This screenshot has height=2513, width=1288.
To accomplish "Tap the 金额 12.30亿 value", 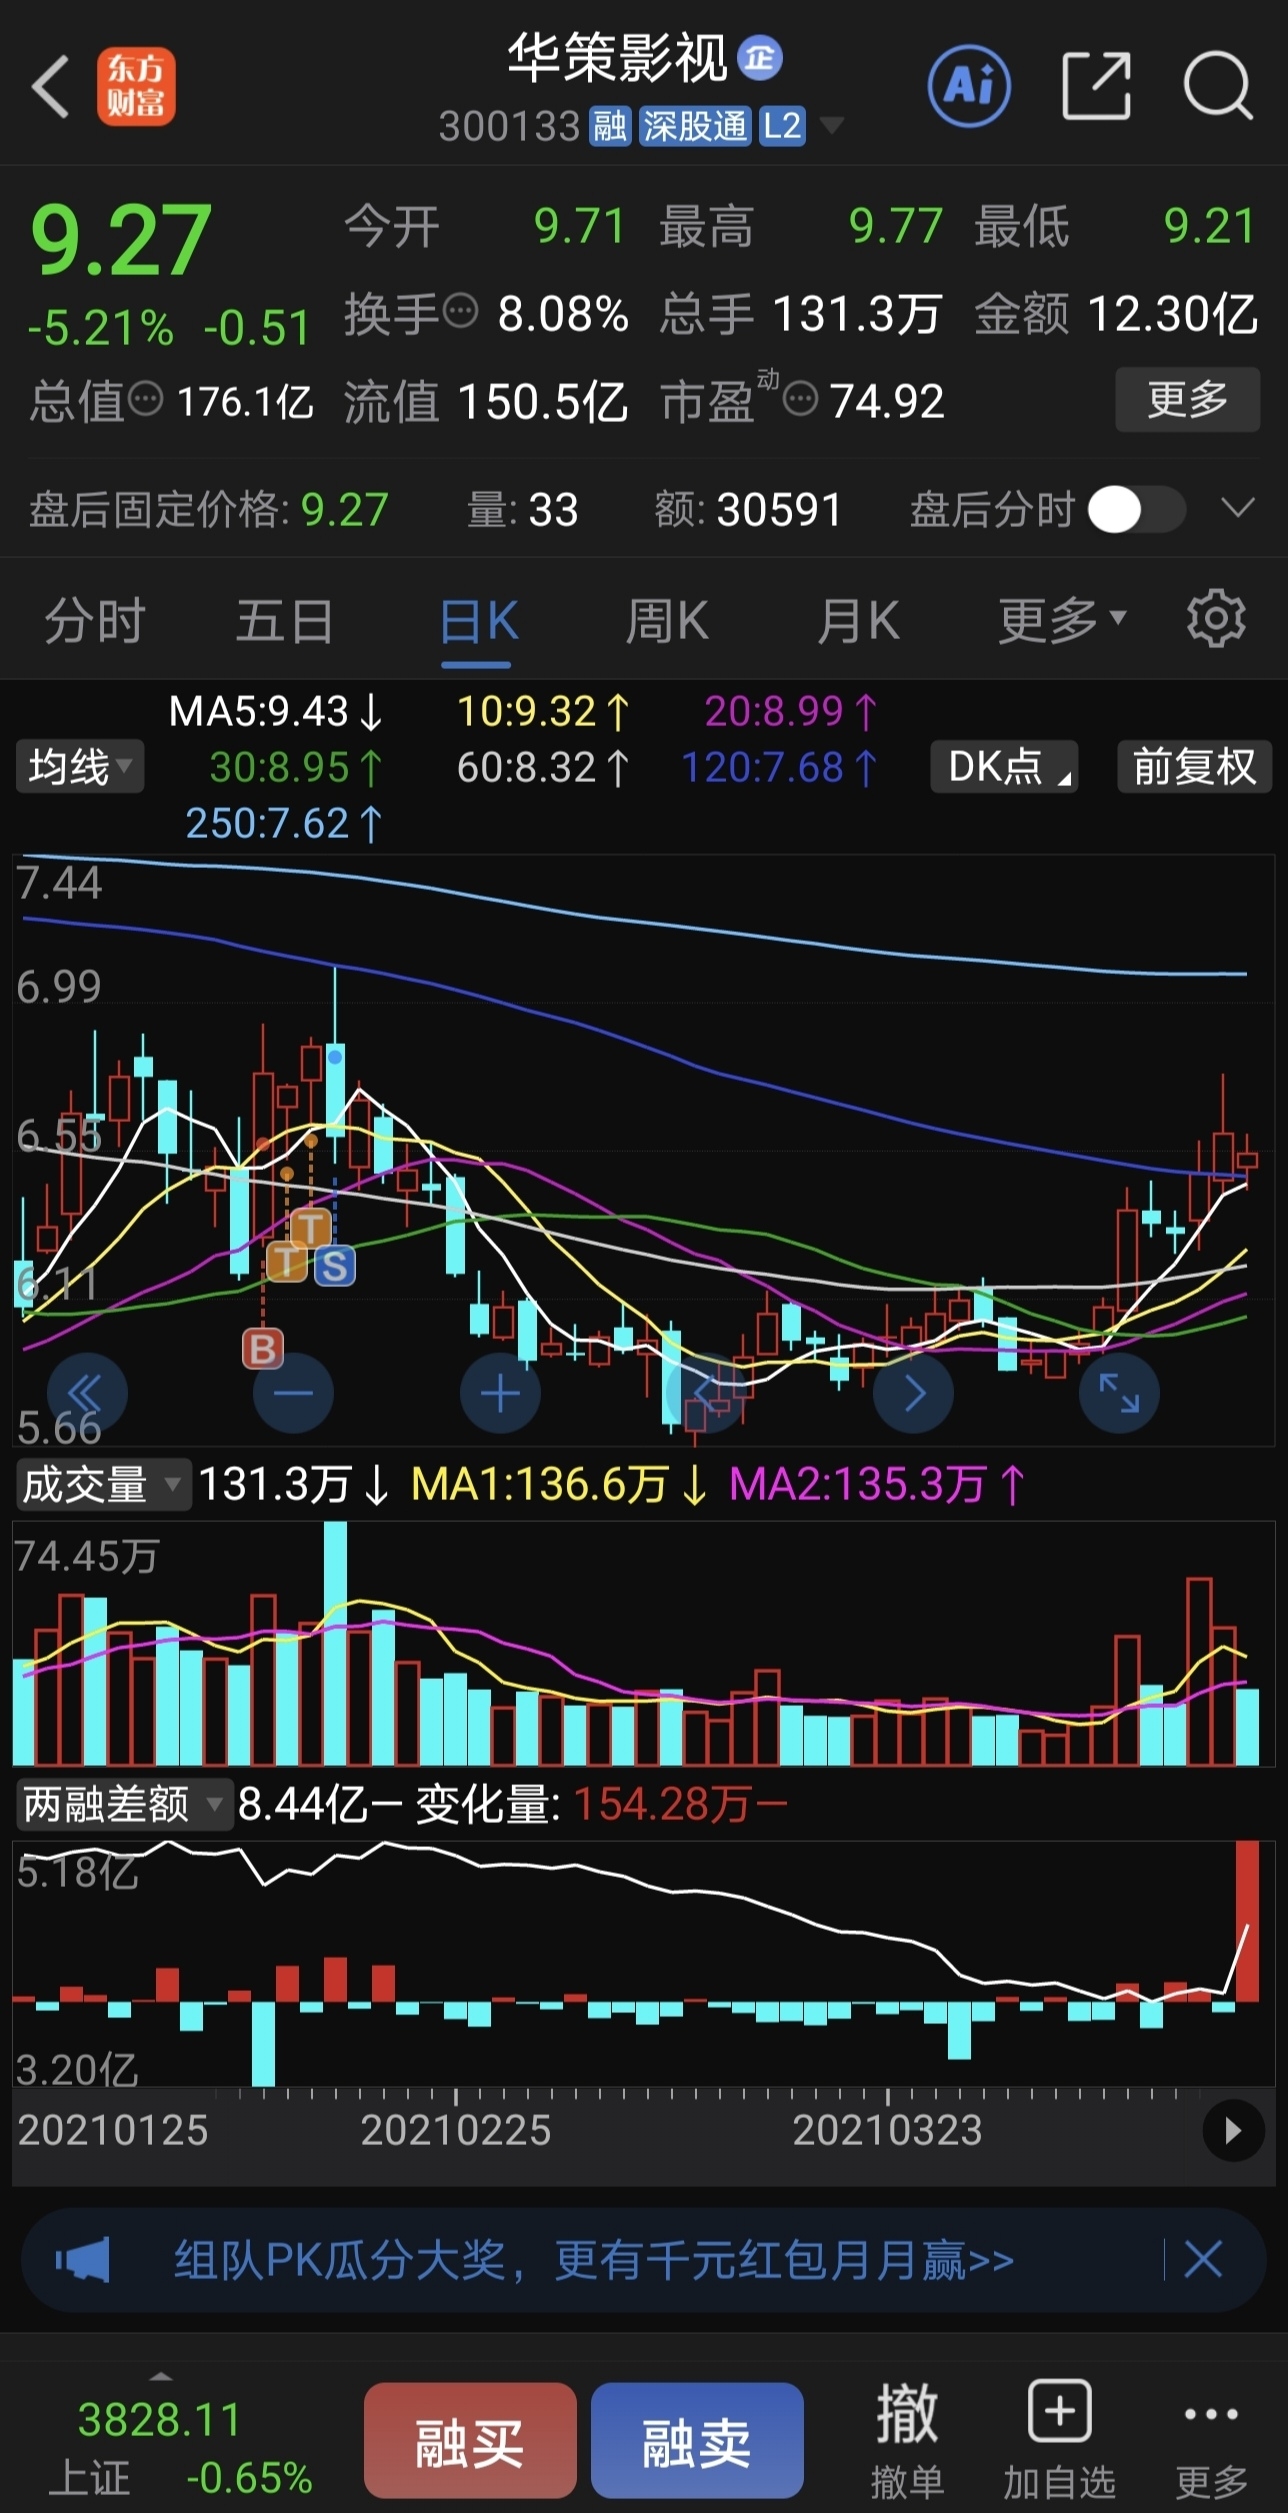I will coord(1116,313).
